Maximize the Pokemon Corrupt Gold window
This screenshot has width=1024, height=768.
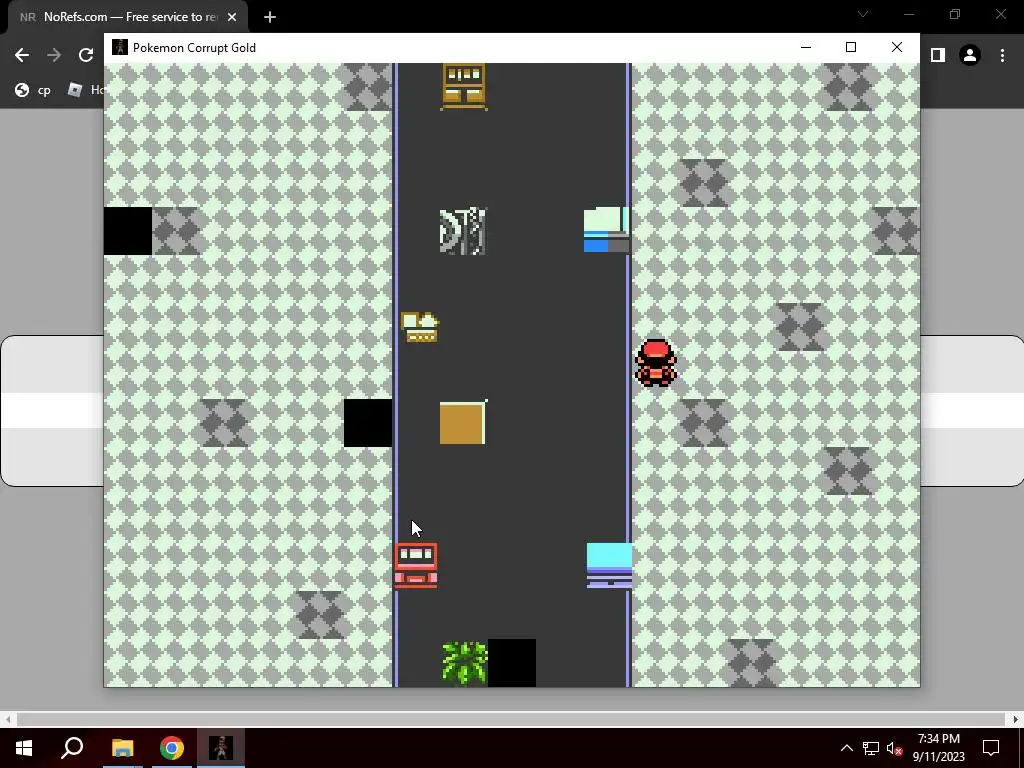coord(850,47)
